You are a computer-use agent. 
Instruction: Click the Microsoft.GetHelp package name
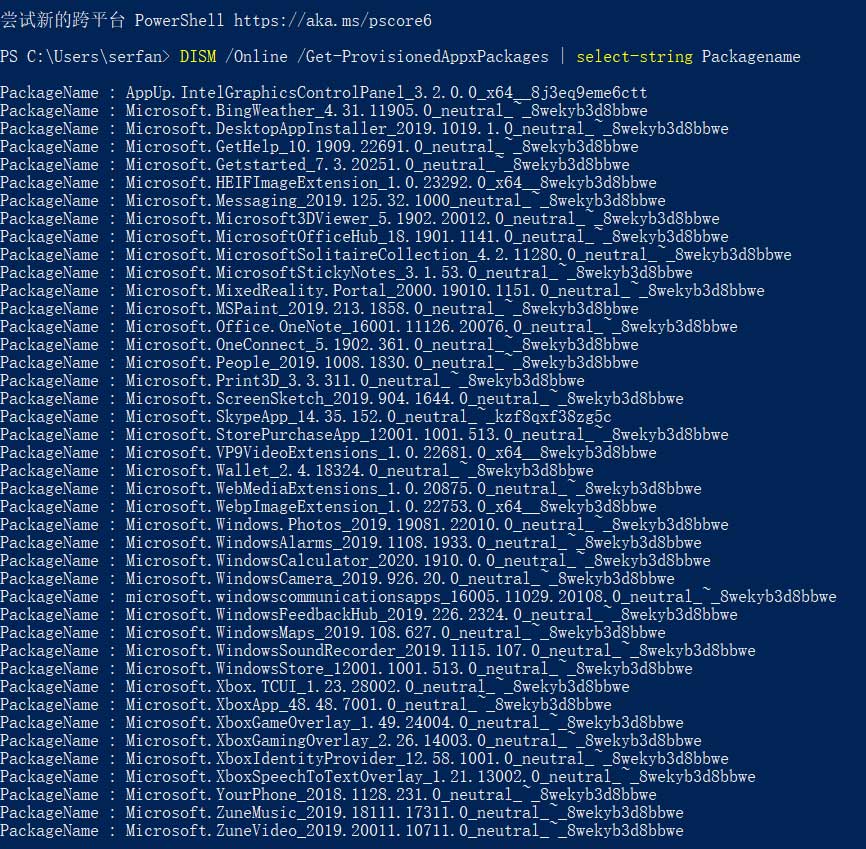[382, 147]
